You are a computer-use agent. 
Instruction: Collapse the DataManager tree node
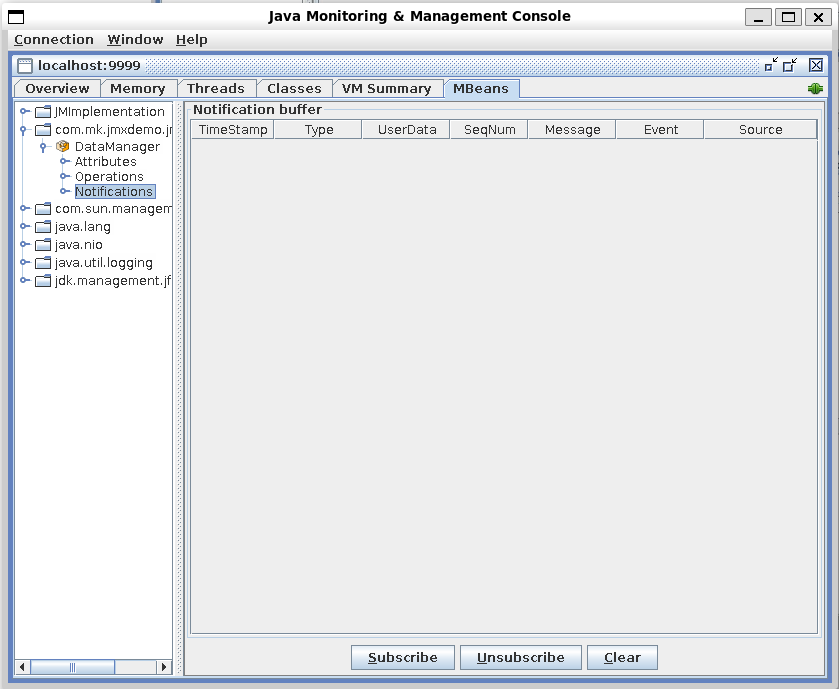pyautogui.click(x=44, y=147)
